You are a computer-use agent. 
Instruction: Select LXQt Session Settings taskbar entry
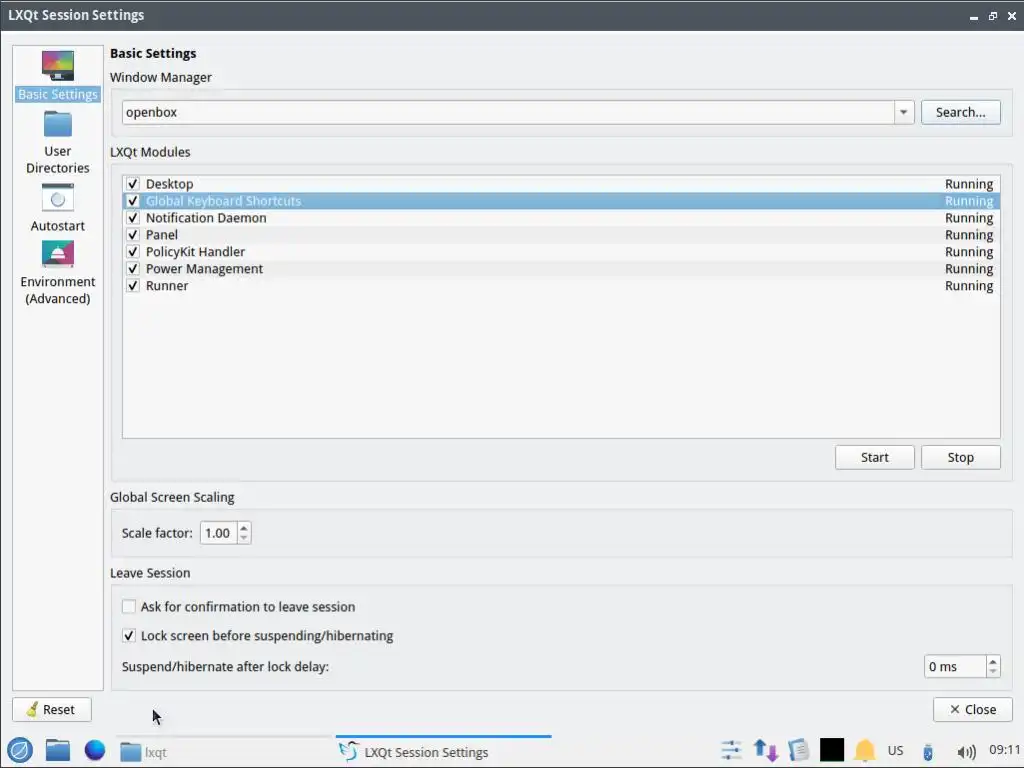pyautogui.click(x=443, y=752)
